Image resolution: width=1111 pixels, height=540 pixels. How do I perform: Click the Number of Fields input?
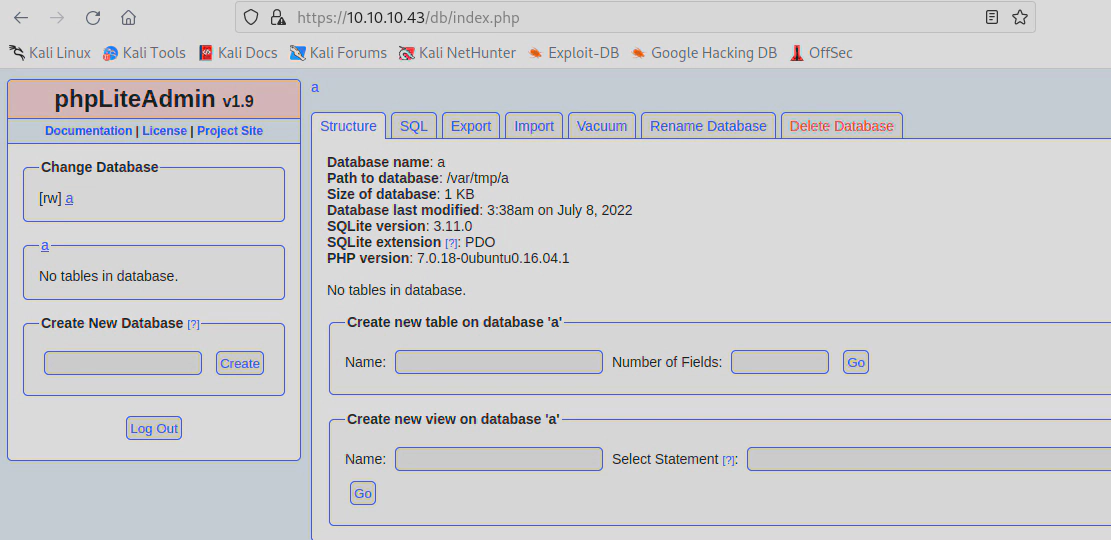point(779,362)
